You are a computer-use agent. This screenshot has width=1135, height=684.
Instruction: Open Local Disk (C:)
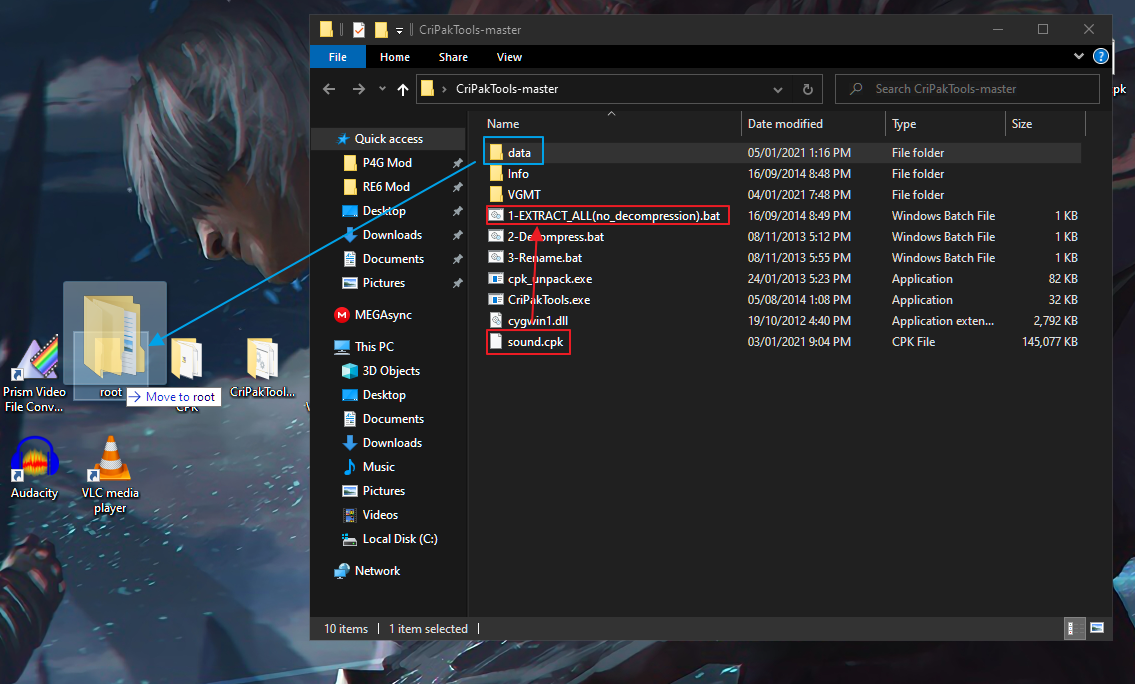[x=400, y=539]
